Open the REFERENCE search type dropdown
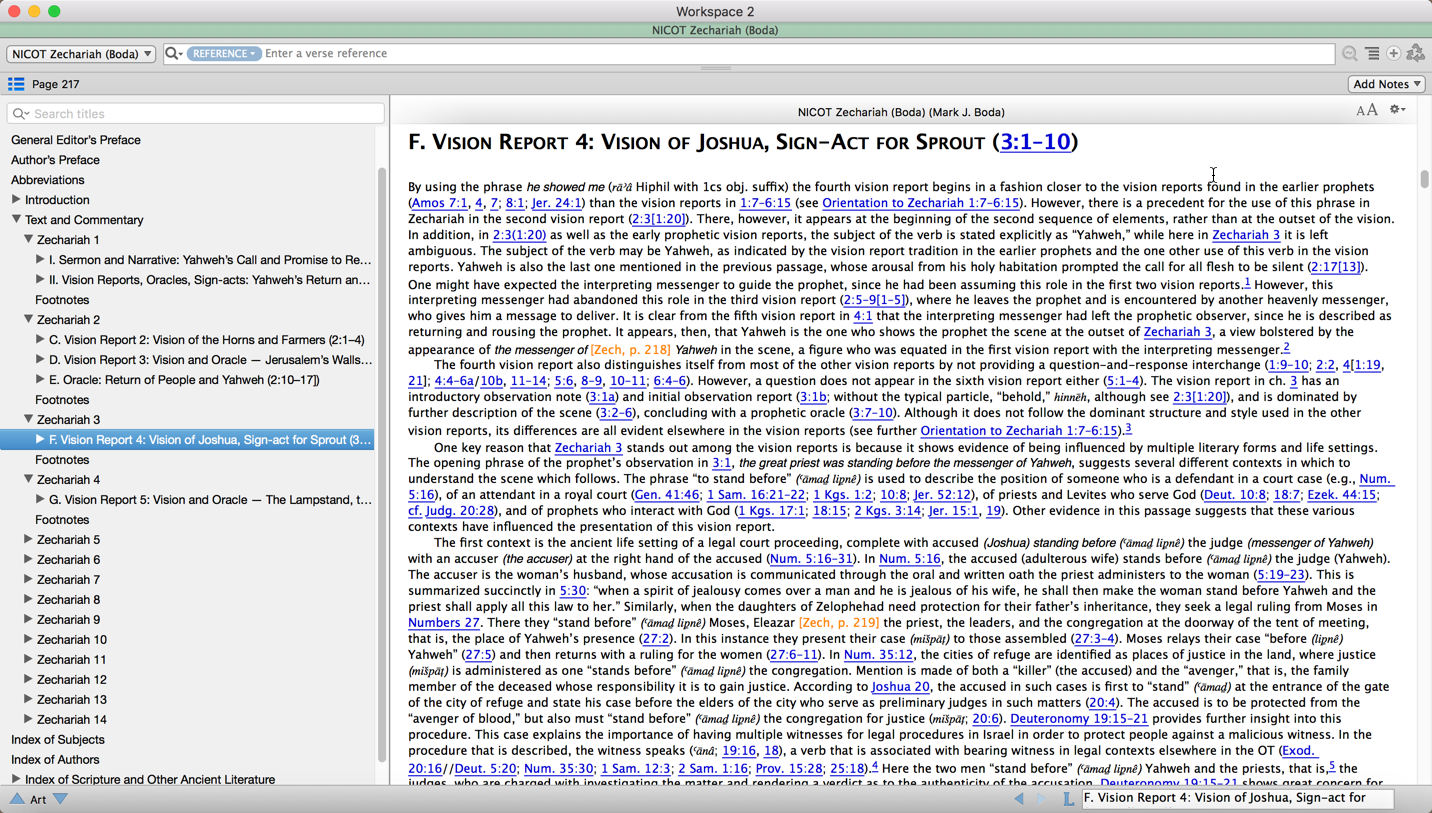The width and height of the screenshot is (1432, 813). (x=223, y=54)
